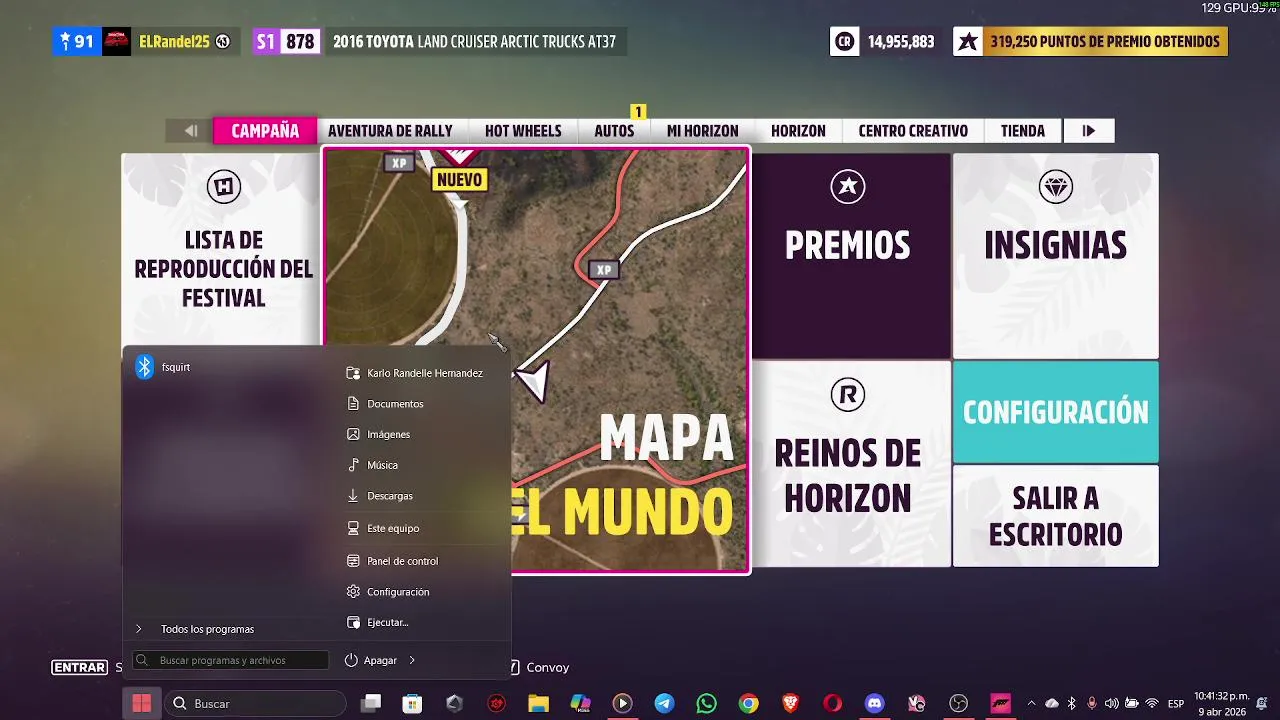Screen dimensions: 1280x720
Task: Click the Wi-Fi network tray icon
Action: pyautogui.click(x=1151, y=704)
